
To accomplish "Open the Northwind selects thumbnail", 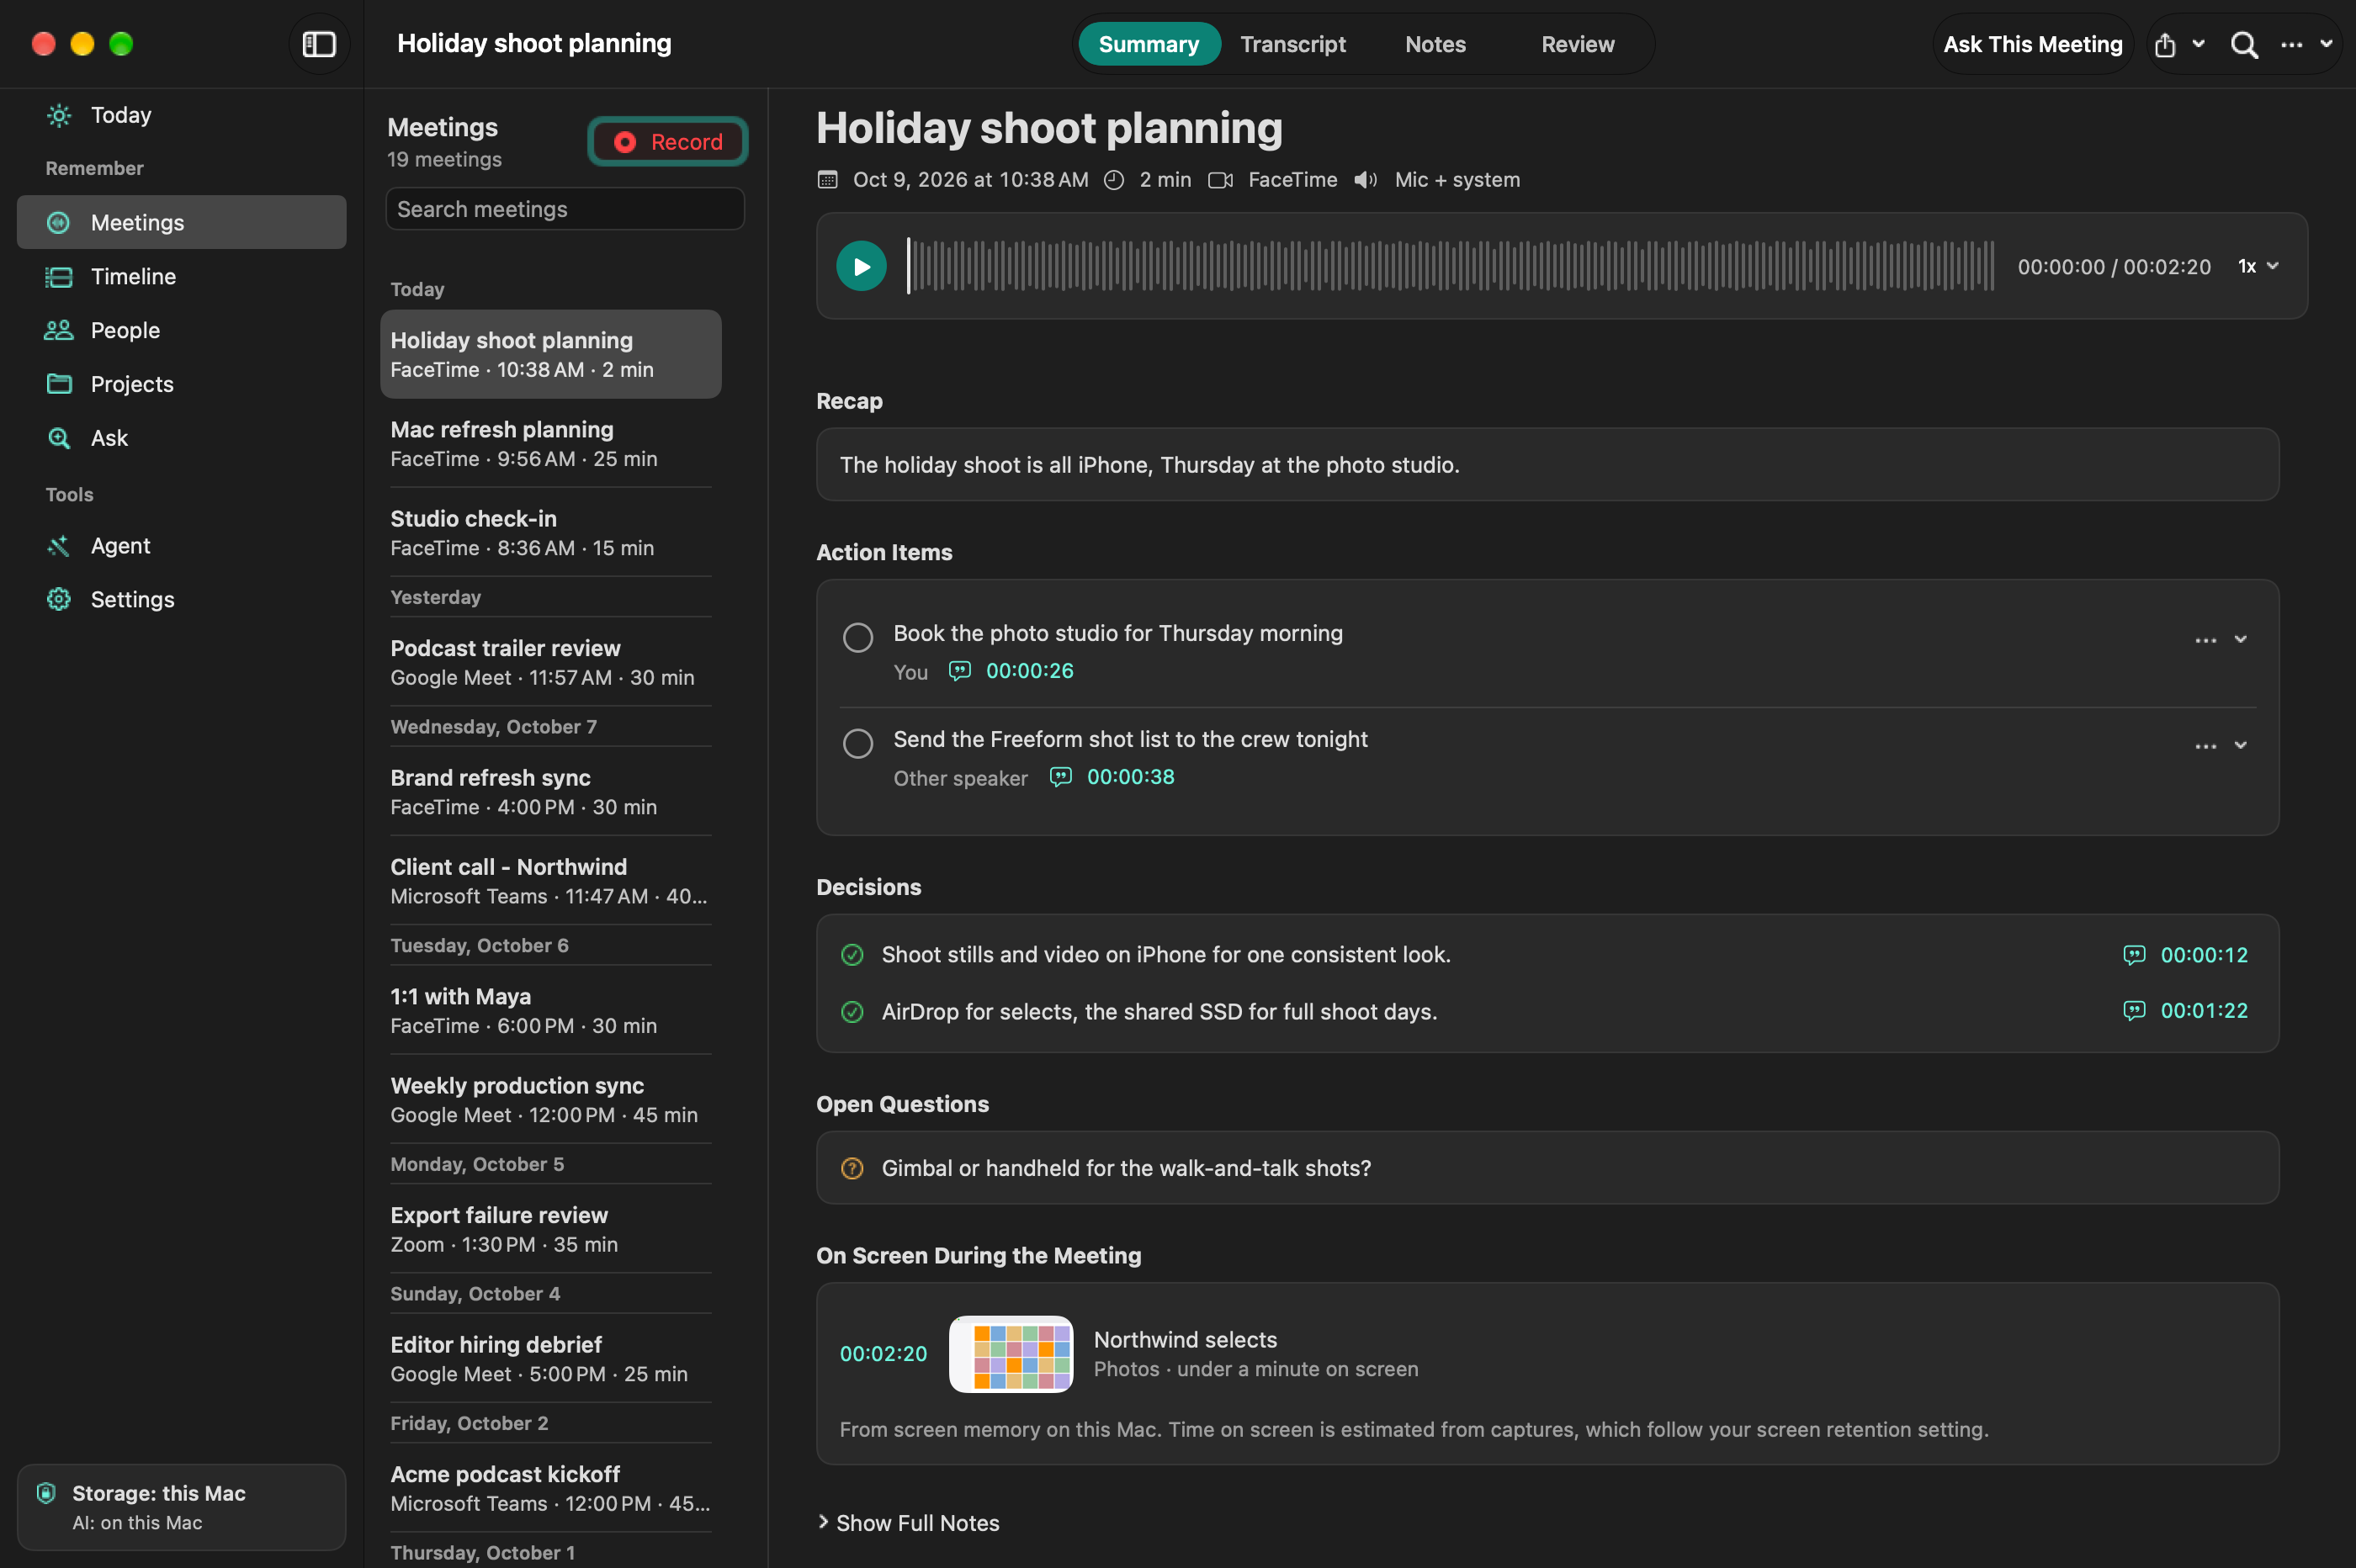I will [1010, 1353].
